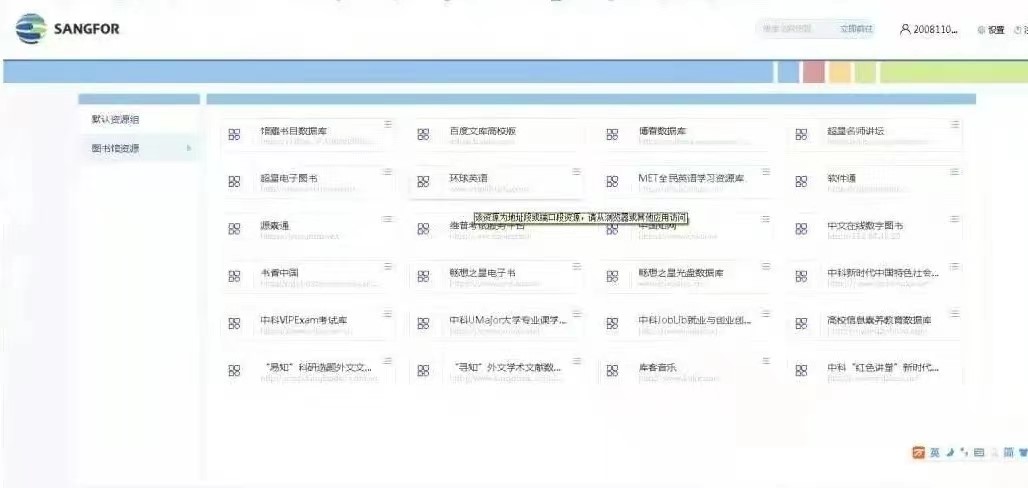
Task: Click the resource address search field
Action: pos(795,29)
